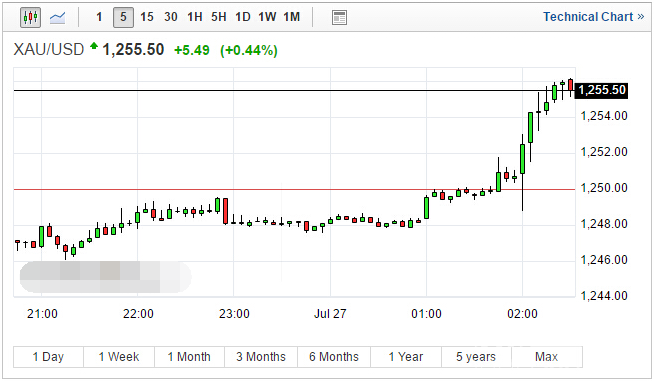Show the Max range
This screenshot has width=654, height=382.
(x=546, y=357)
